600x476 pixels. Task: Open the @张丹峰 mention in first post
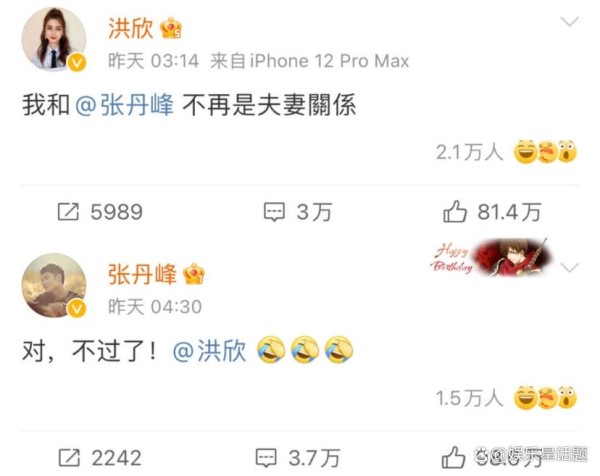pos(124,105)
